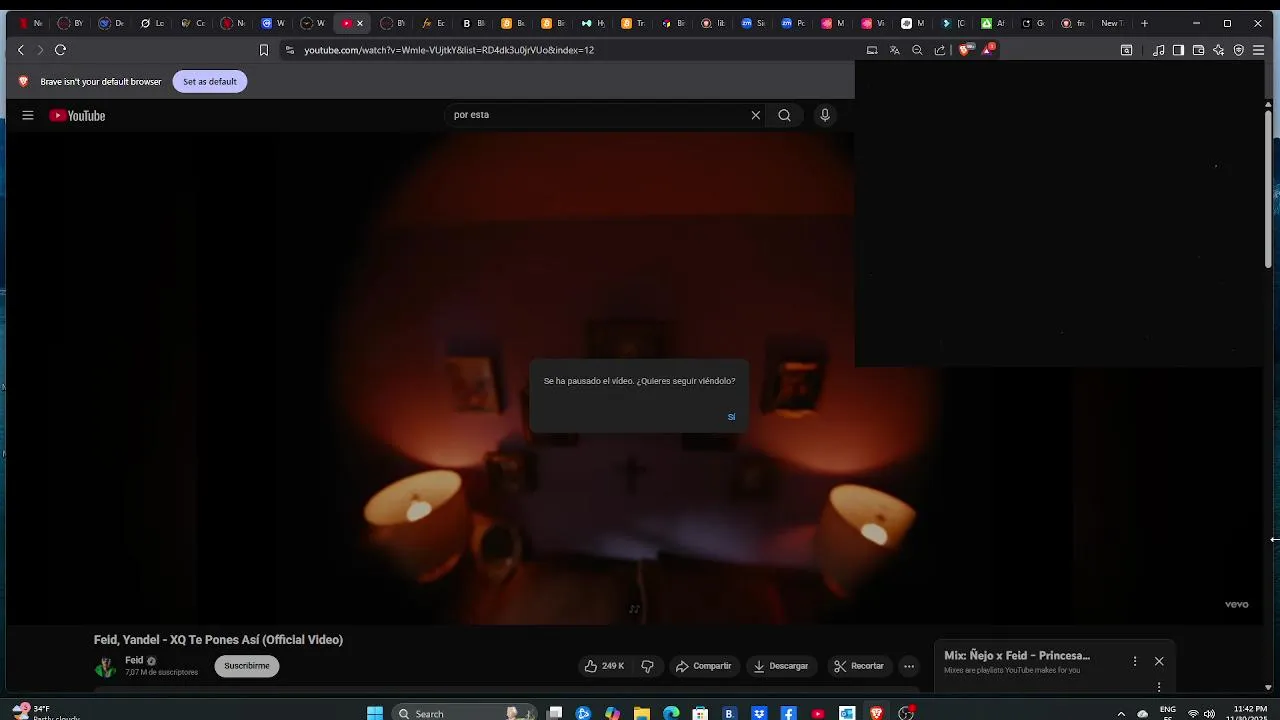The width and height of the screenshot is (1280, 720).
Task: Toggle the browser sidebar panel
Action: (1178, 50)
